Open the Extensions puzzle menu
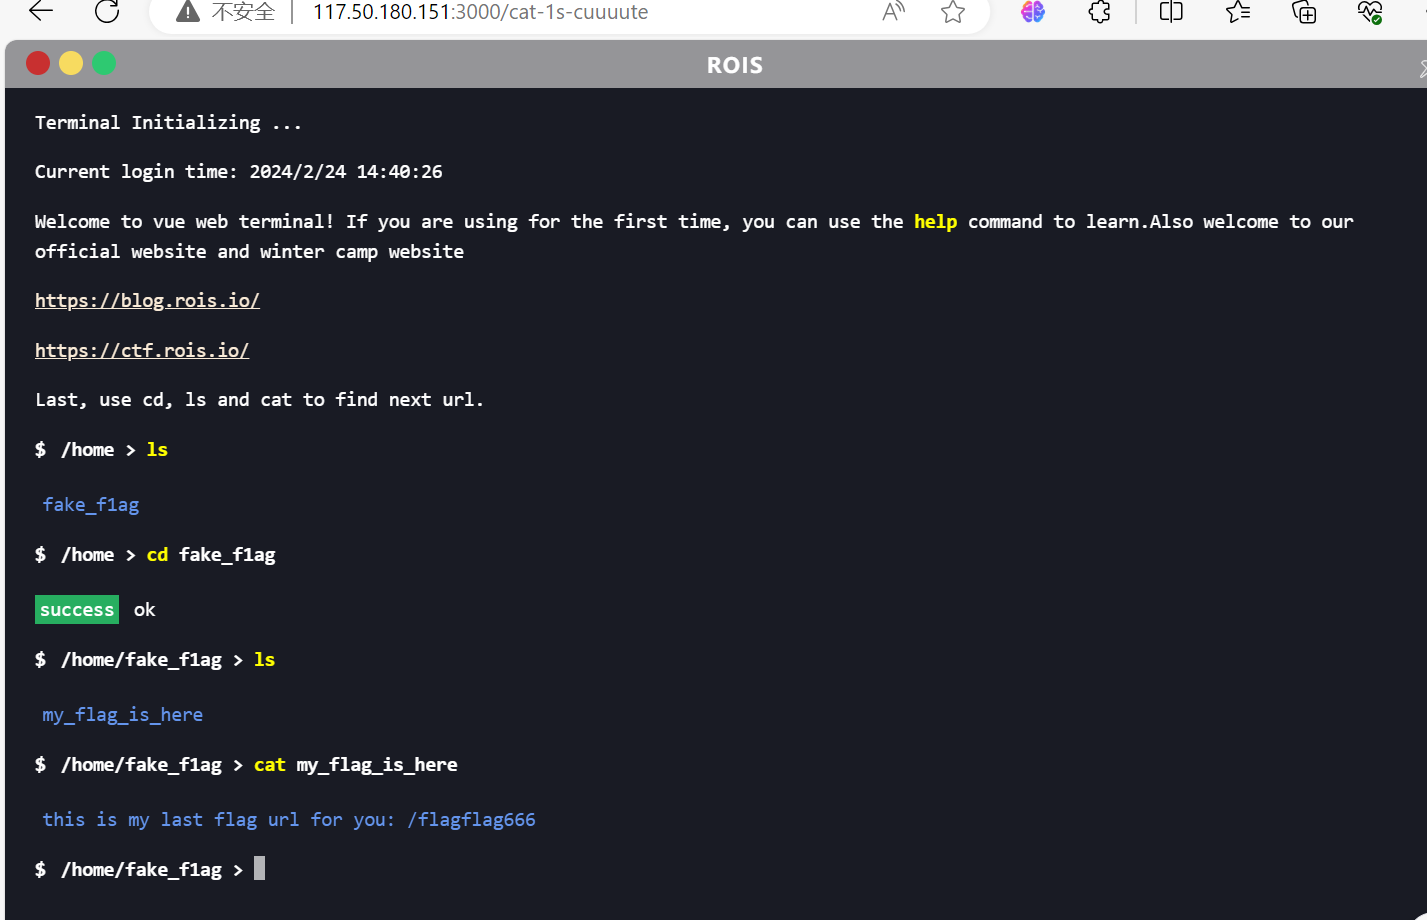Image resolution: width=1427 pixels, height=920 pixels. pyautogui.click(x=1099, y=12)
